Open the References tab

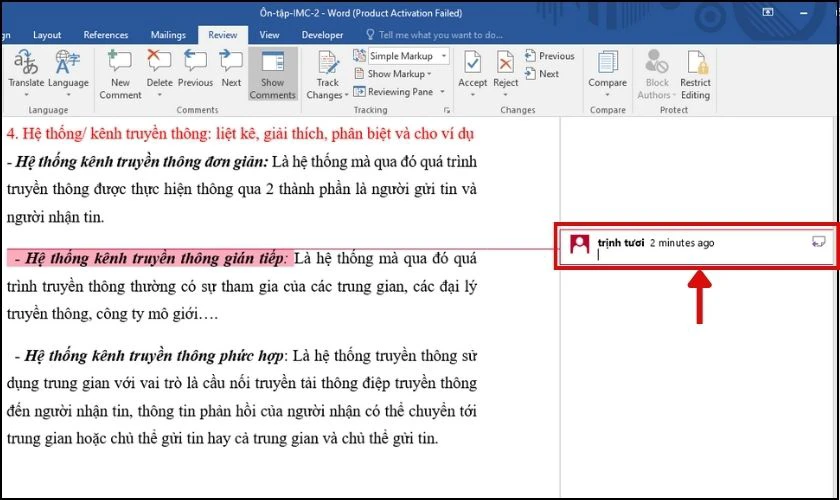[106, 35]
